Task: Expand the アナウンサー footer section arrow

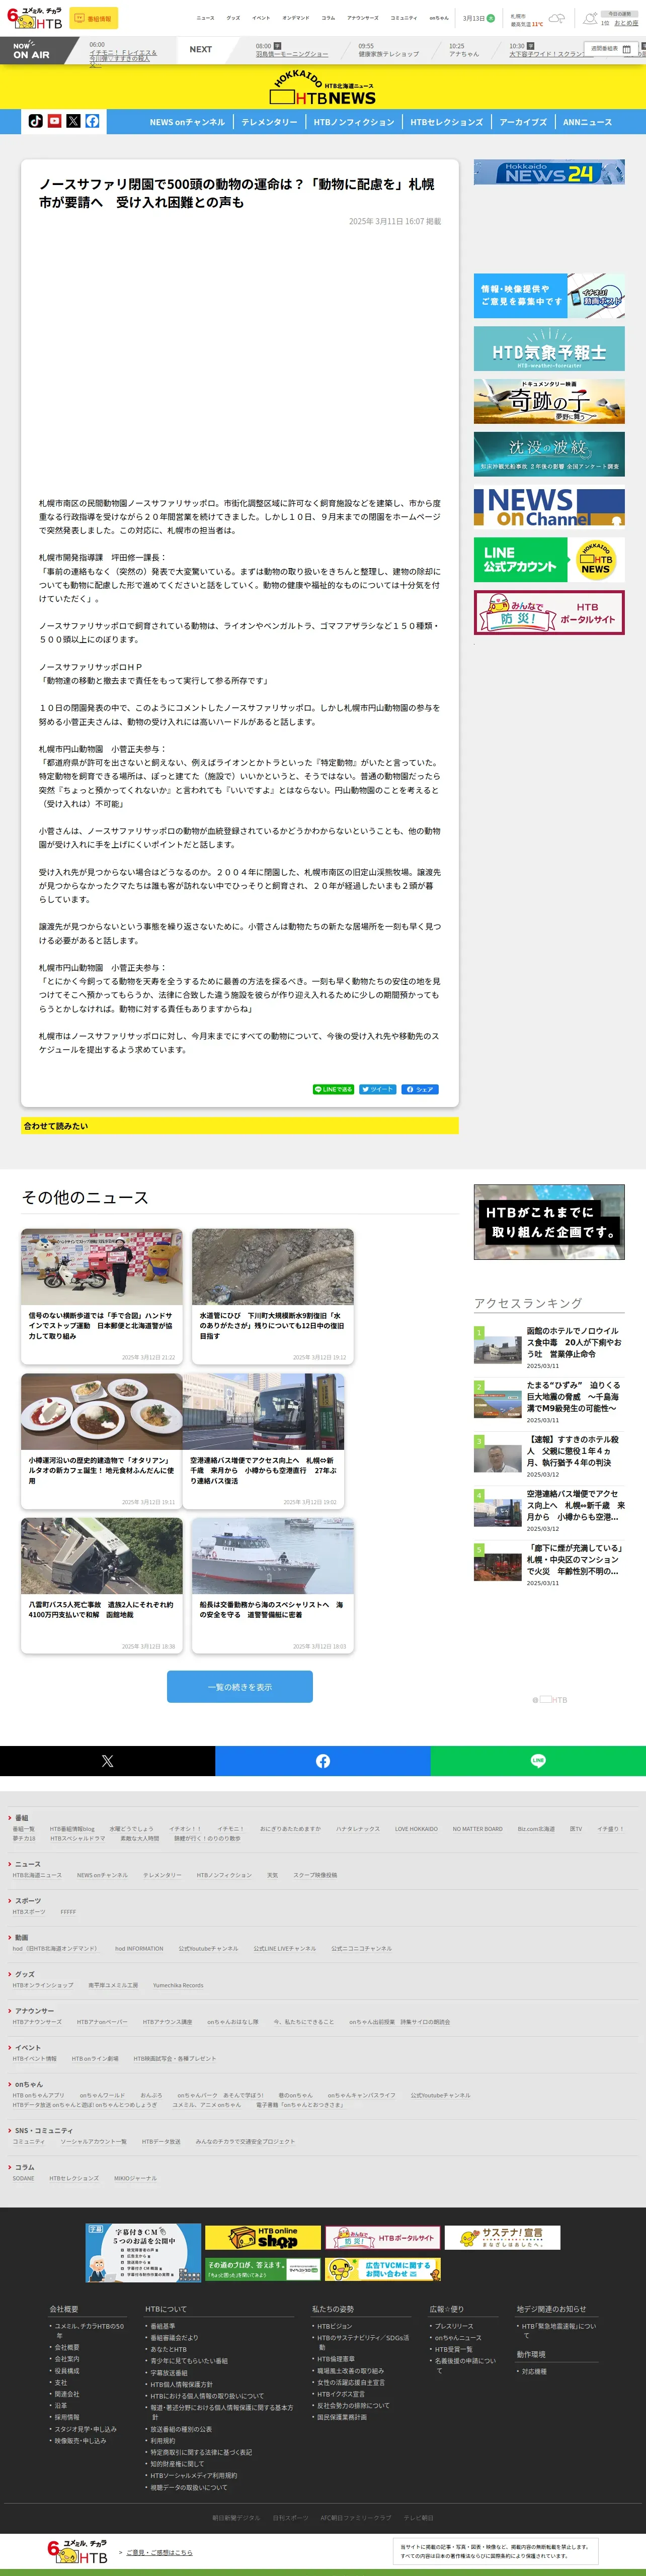Action: pos(10,2011)
